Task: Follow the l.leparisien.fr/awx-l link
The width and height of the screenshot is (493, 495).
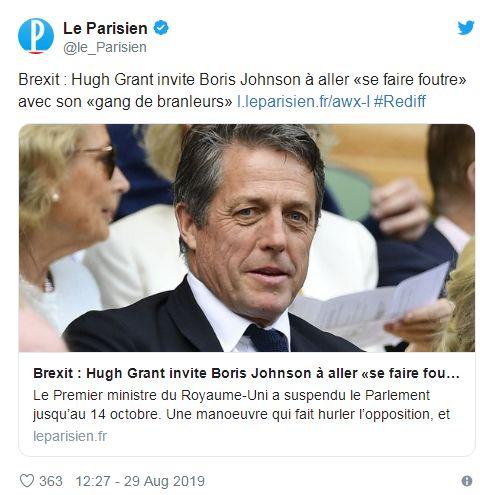Action: tap(303, 101)
